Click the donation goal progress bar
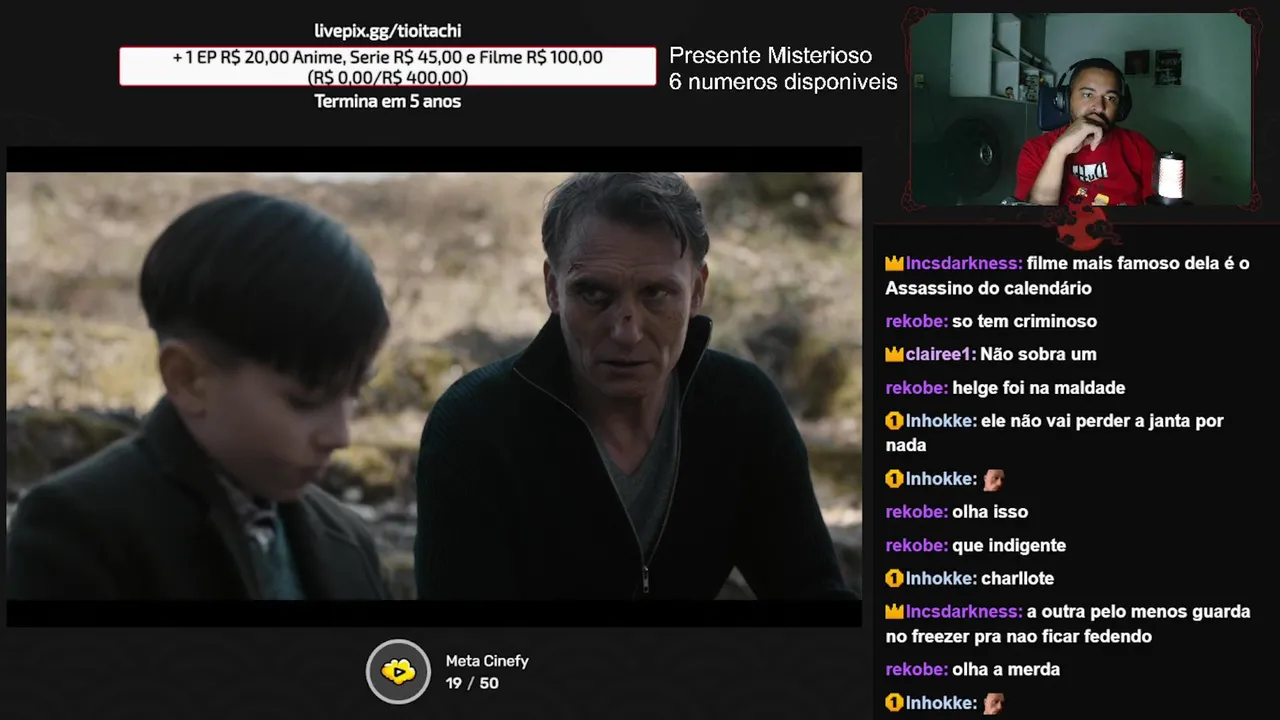Viewport: 1280px width, 720px height. (x=388, y=67)
